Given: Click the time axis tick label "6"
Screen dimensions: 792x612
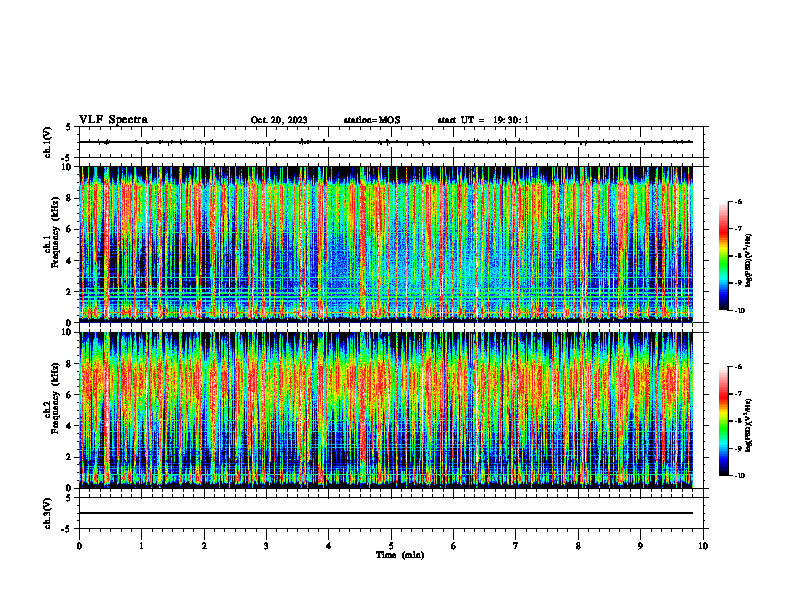Looking at the screenshot, I should point(454,546).
